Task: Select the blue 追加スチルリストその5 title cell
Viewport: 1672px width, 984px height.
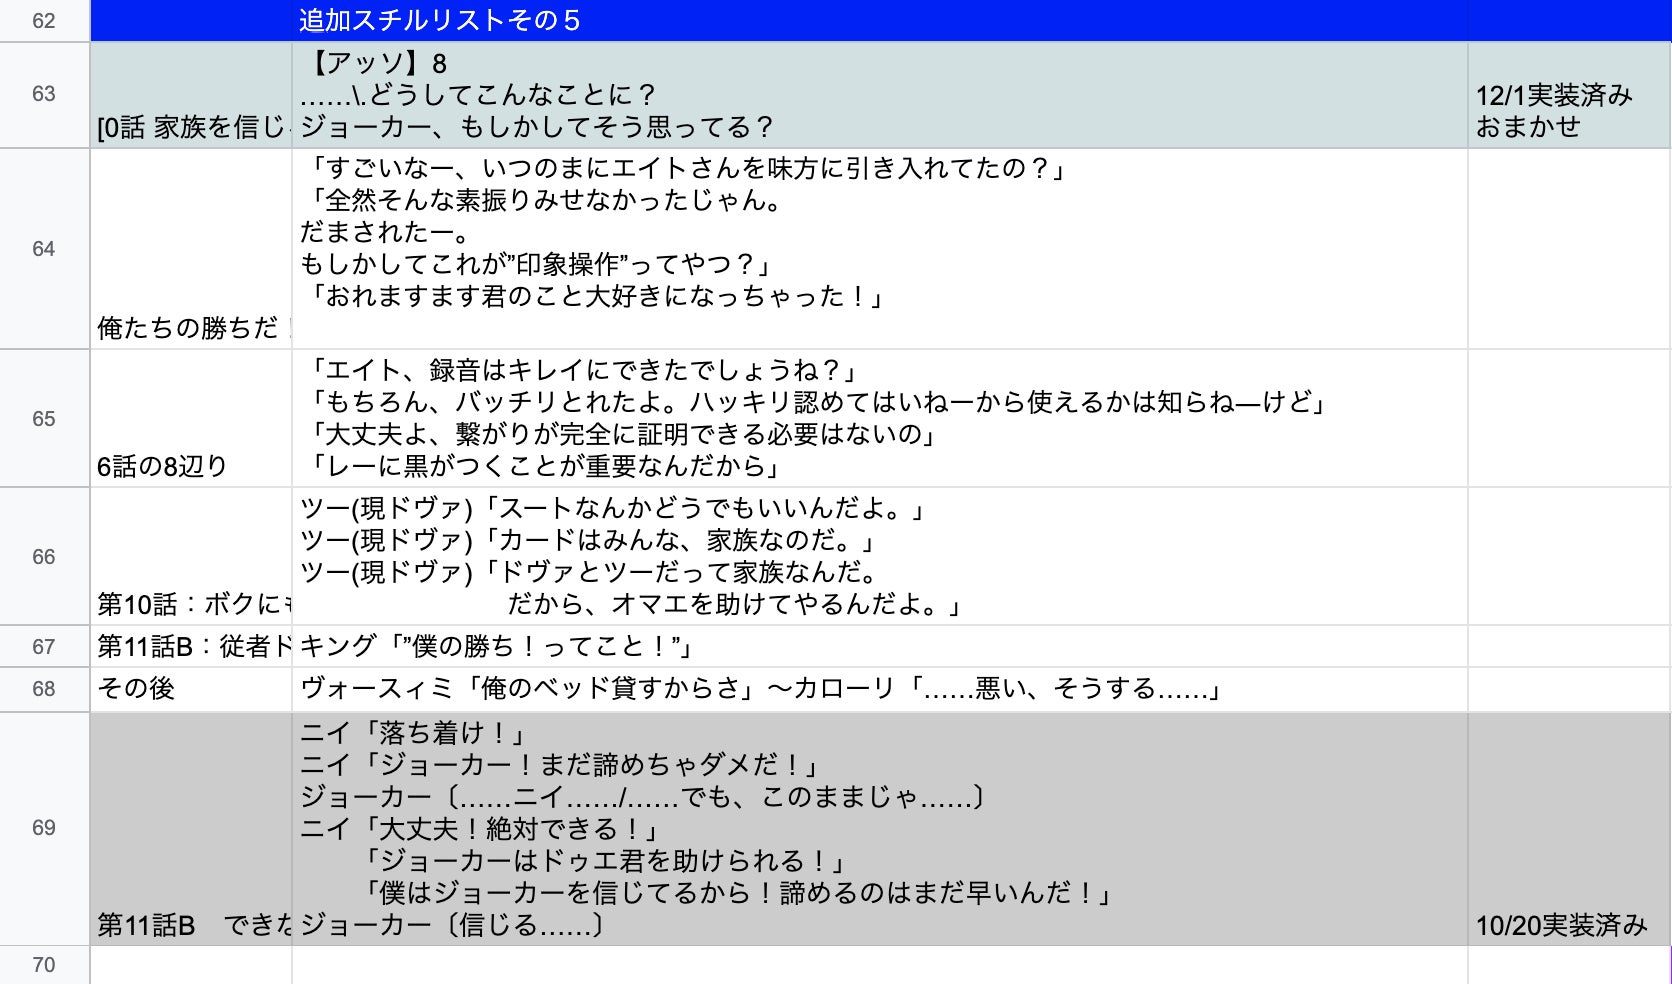Action: (878, 21)
